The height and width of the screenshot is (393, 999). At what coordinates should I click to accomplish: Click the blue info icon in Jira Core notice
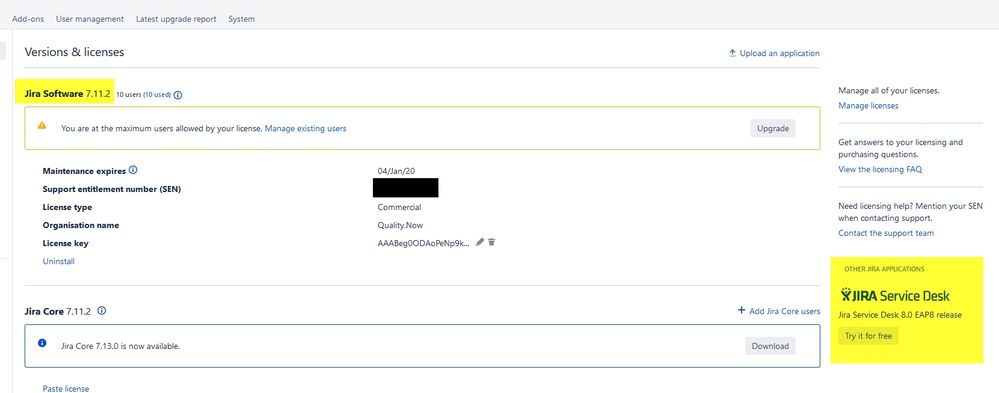(x=42, y=343)
